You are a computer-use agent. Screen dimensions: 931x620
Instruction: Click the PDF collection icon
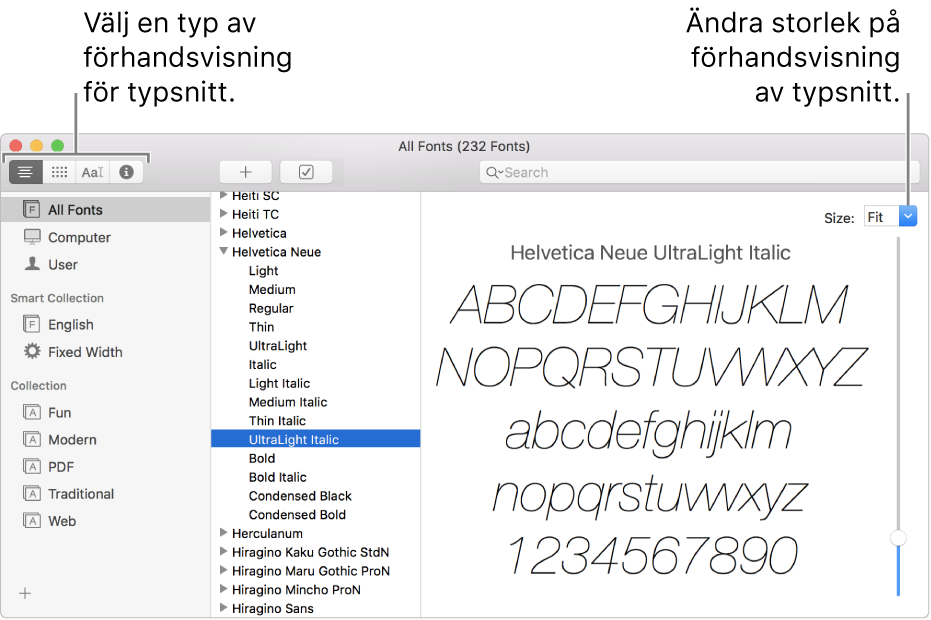31,466
